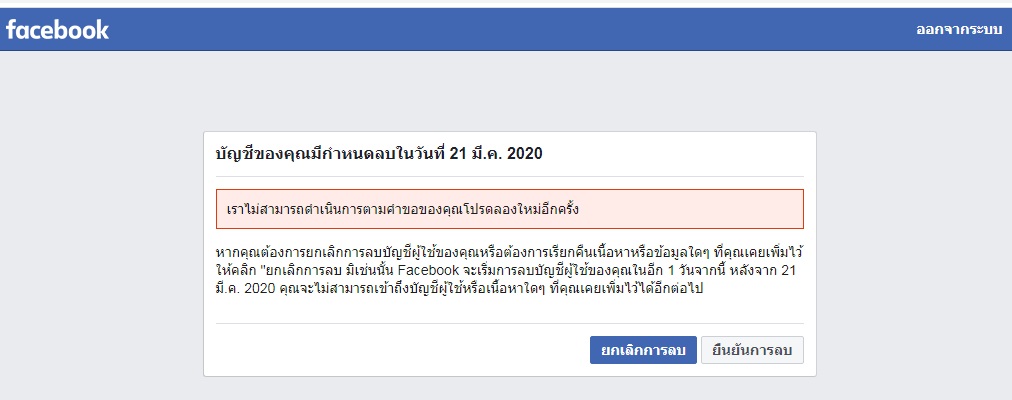Click the word Facebook in the paragraph
Image resolution: width=1012 pixels, height=400 pixels.
coord(429,270)
